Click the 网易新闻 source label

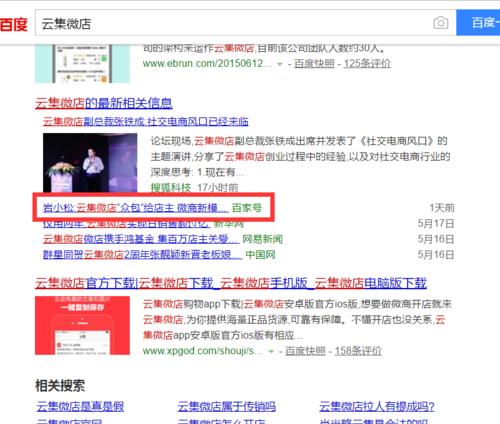pos(262,239)
